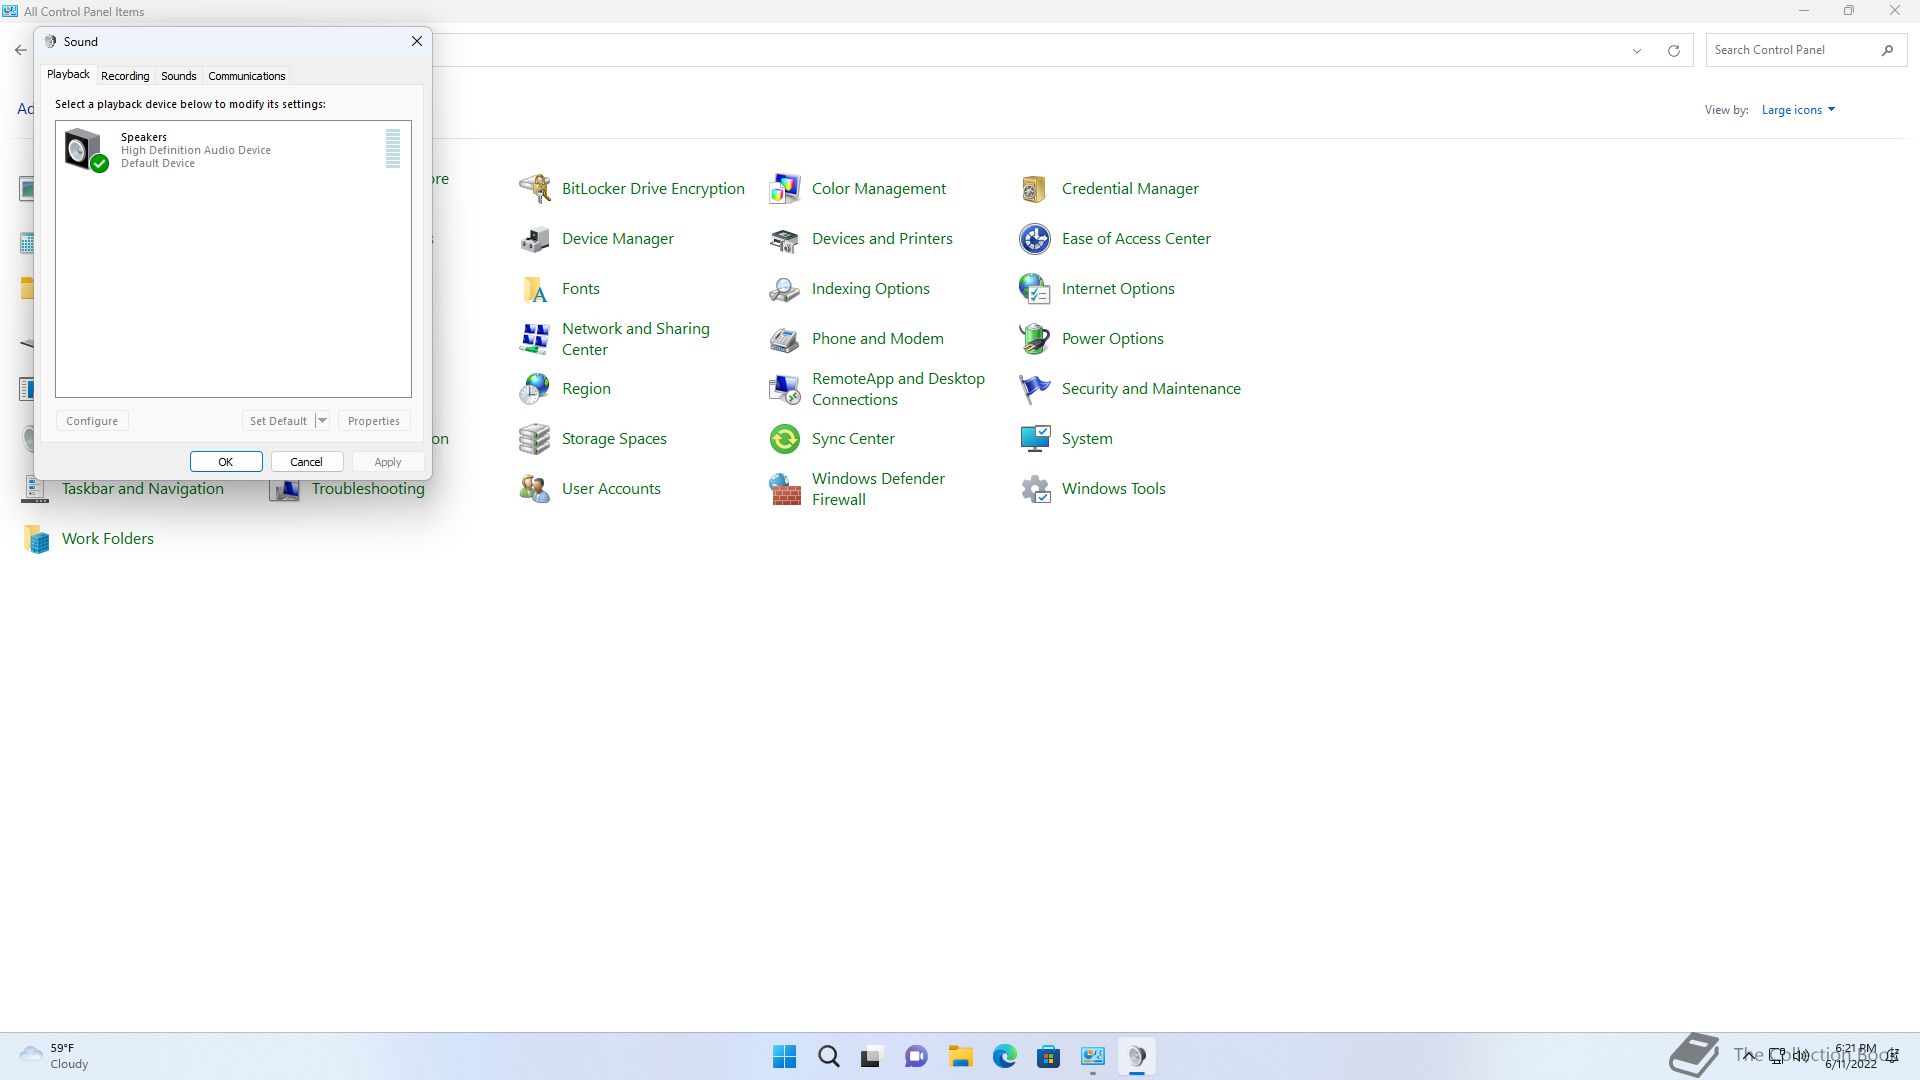
Task: Open the System monitor icon
Action: click(1035, 438)
